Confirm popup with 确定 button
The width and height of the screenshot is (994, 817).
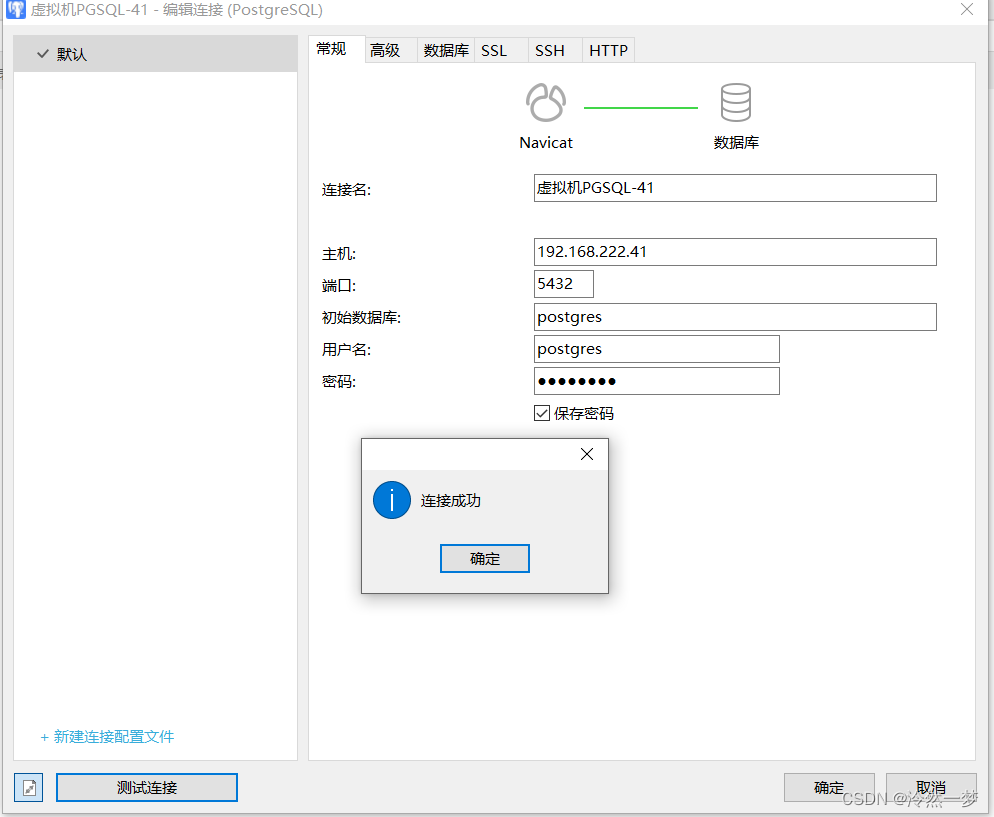tap(485, 558)
